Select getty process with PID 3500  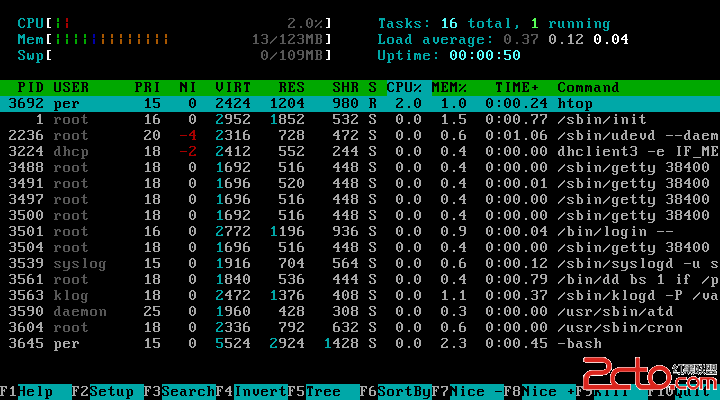pos(360,215)
